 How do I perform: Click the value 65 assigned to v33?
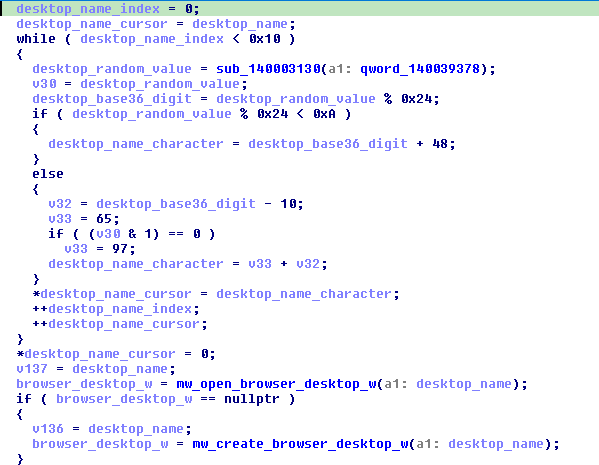point(104,219)
